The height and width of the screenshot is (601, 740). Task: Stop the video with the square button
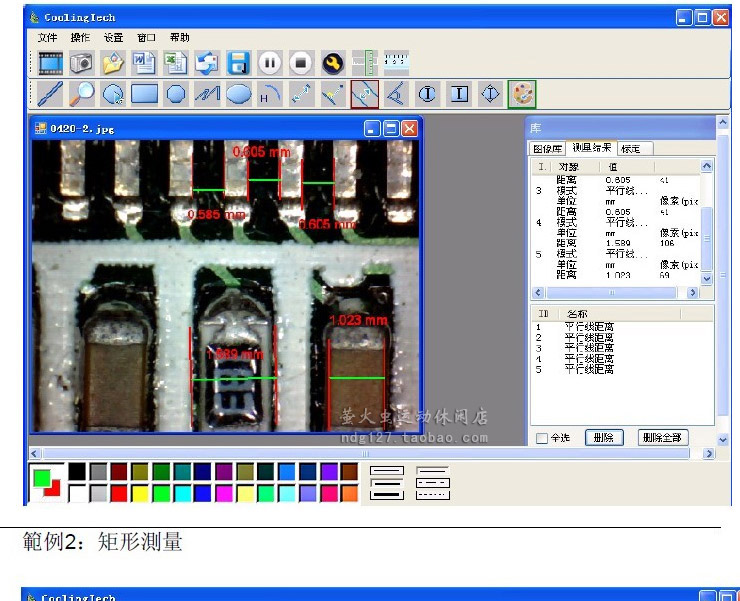point(301,63)
